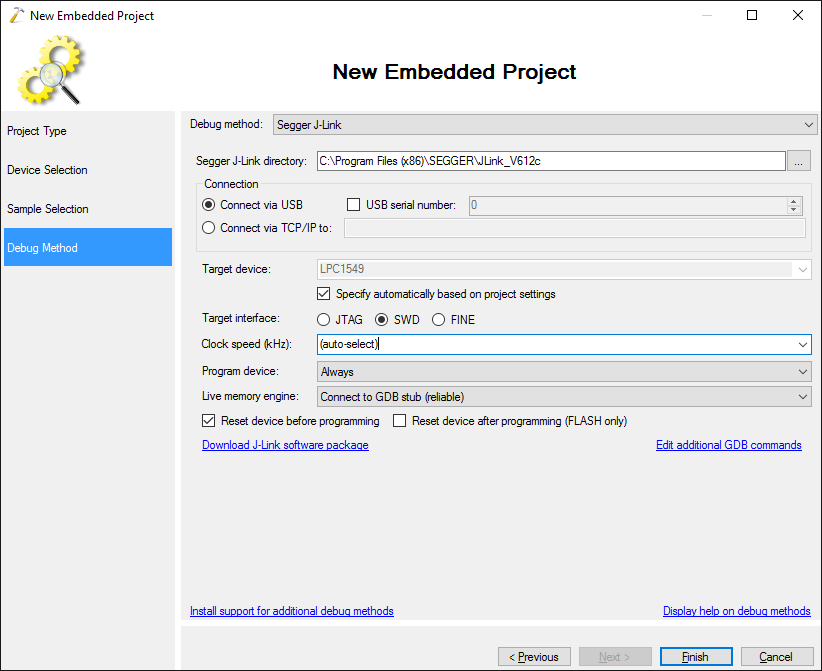Click the Next button

coord(615,657)
